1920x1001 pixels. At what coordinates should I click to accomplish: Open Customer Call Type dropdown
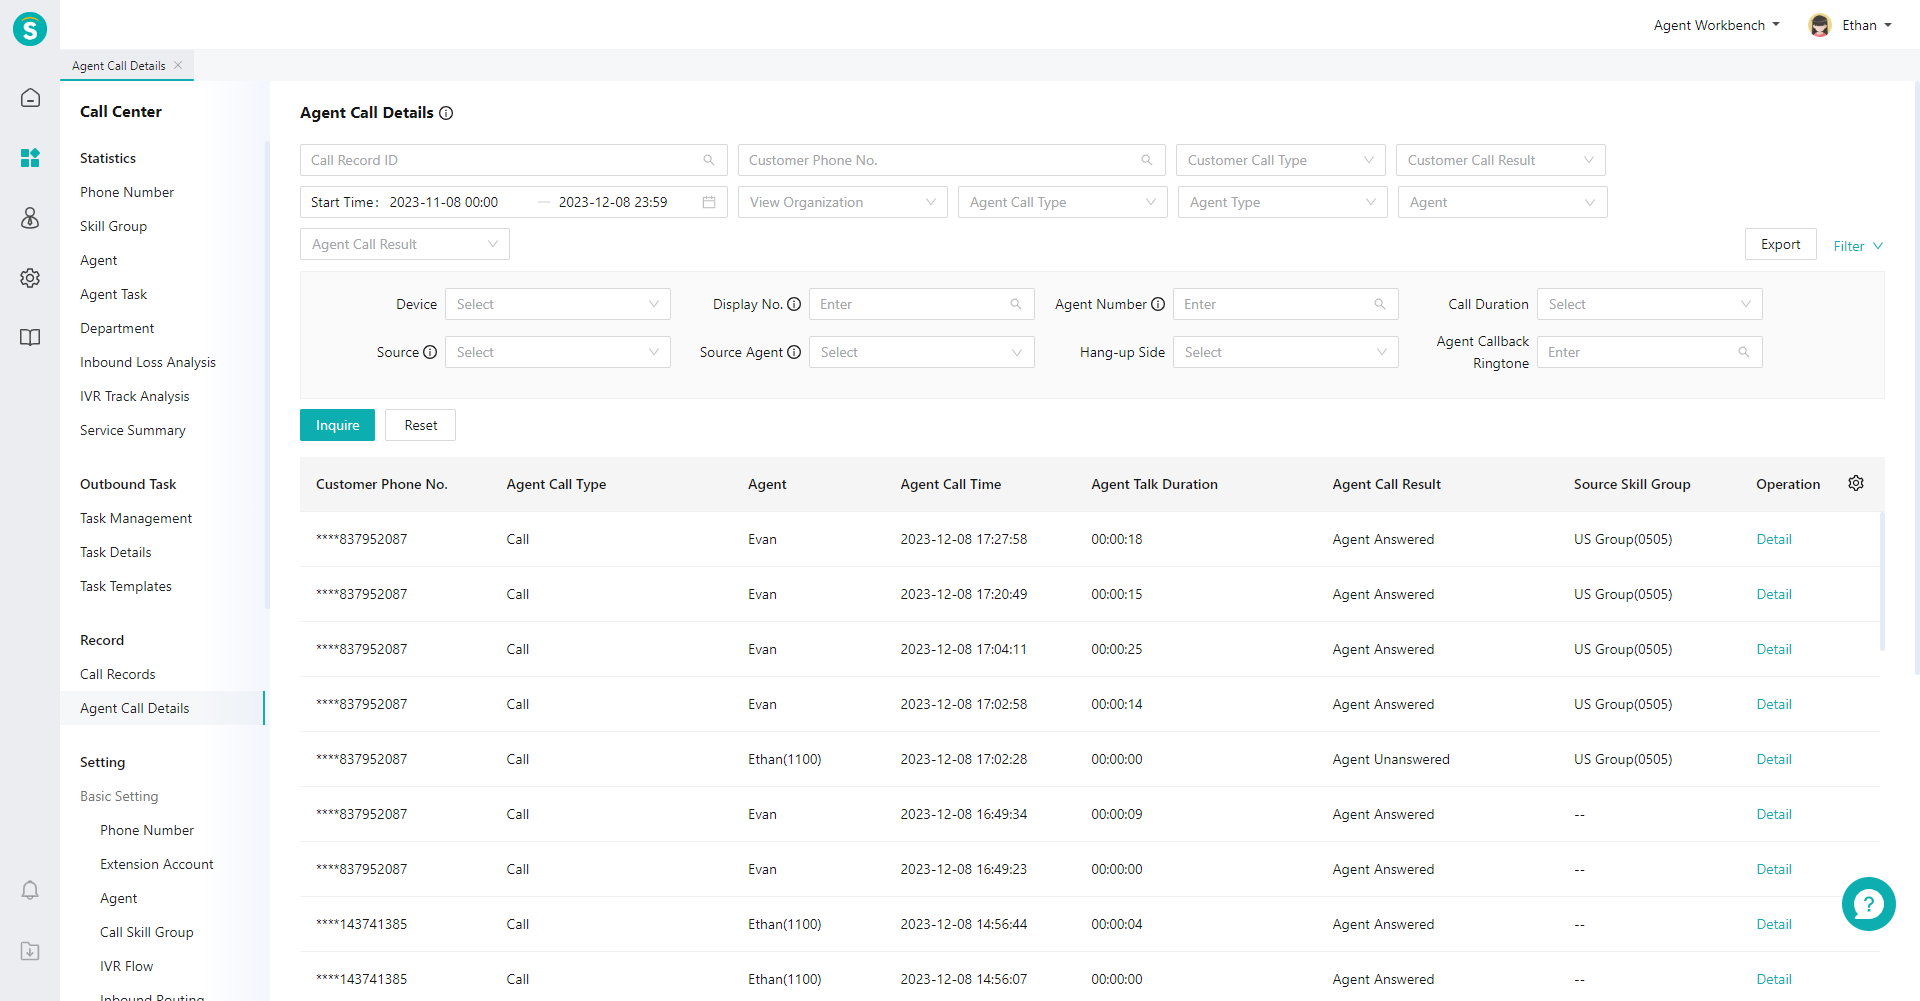pyautogui.click(x=1281, y=160)
